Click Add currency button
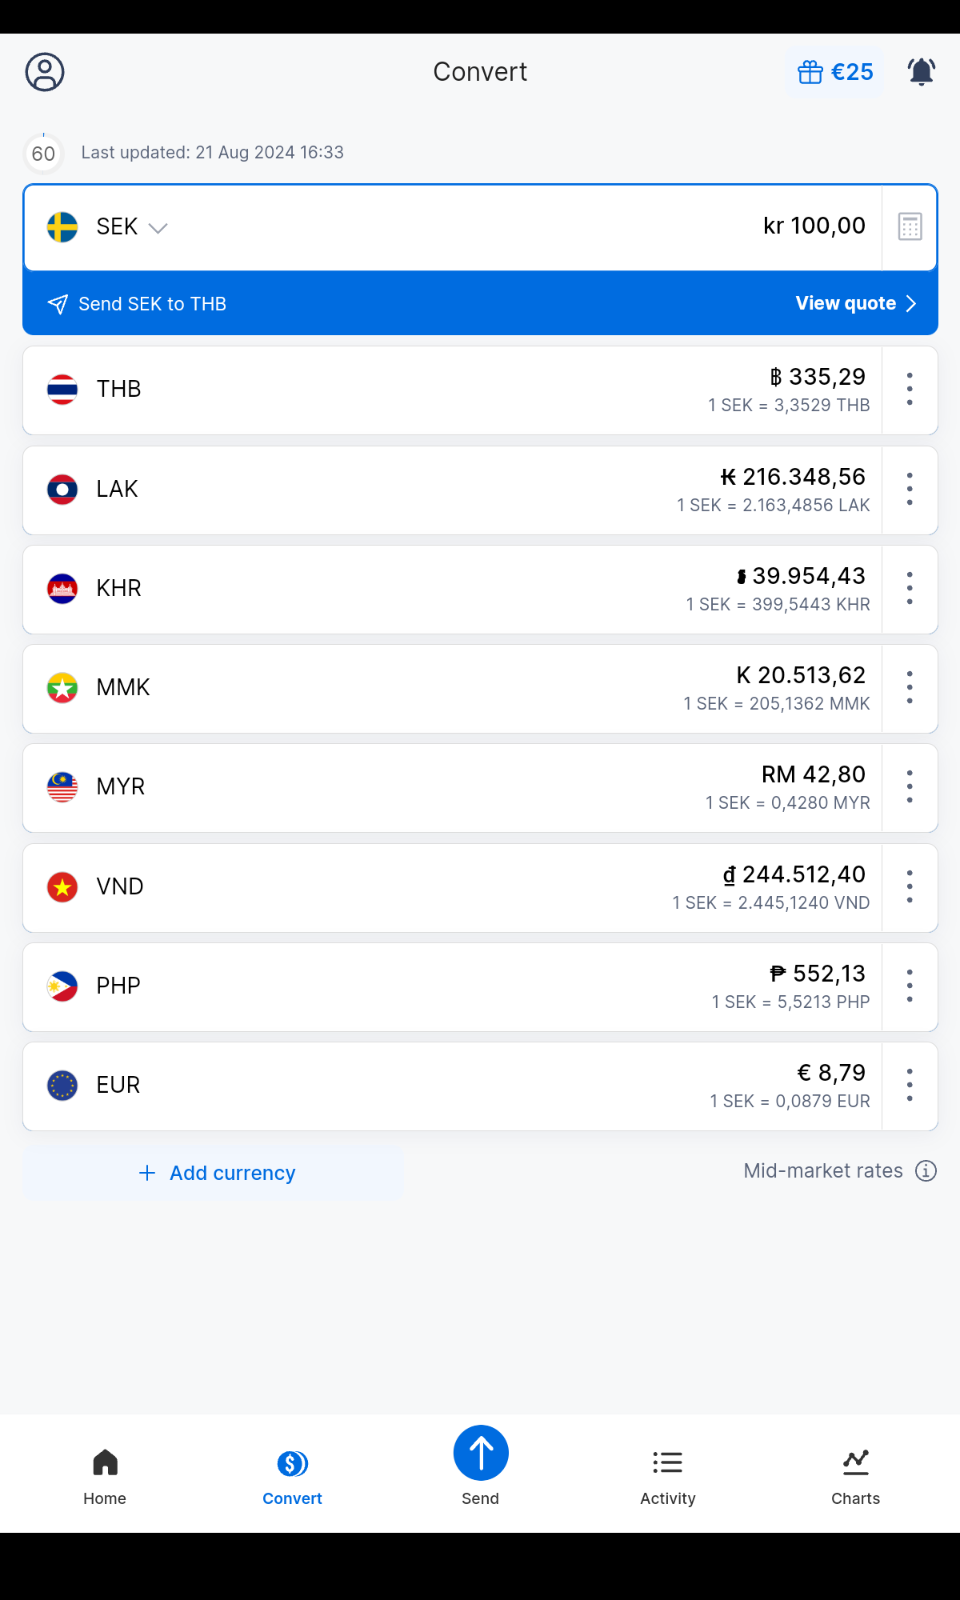Viewport: 960px width, 1600px height. pyautogui.click(x=215, y=1173)
